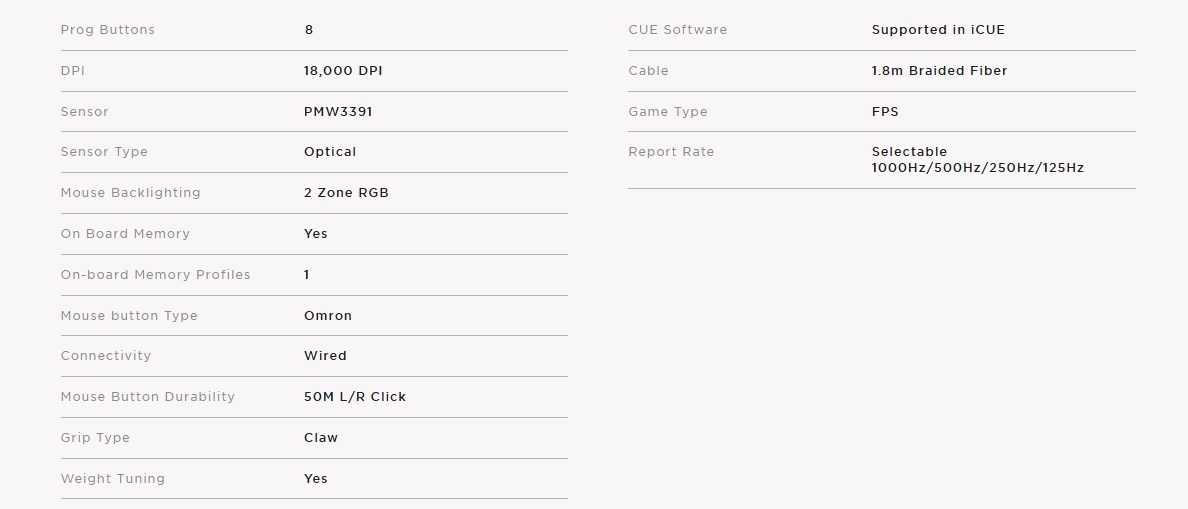Click the Weight Tuning label
The width and height of the screenshot is (1188, 509).
pos(113,479)
